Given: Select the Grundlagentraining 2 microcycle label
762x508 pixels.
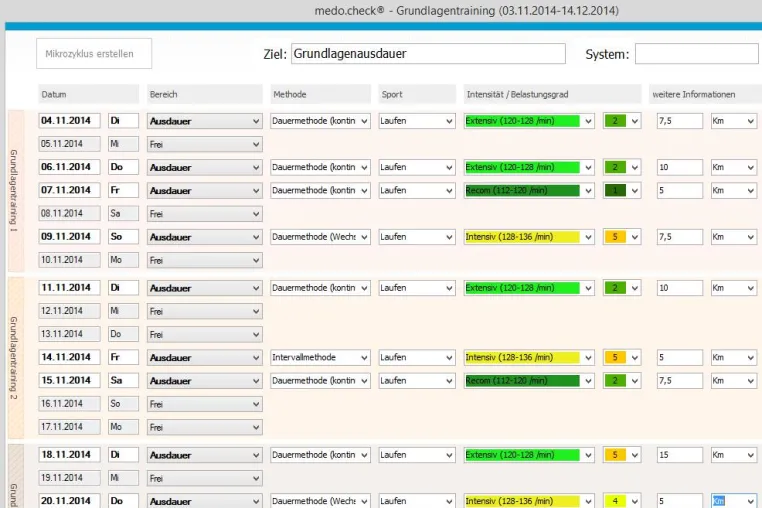Looking at the screenshot, I should (x=15, y=358).
